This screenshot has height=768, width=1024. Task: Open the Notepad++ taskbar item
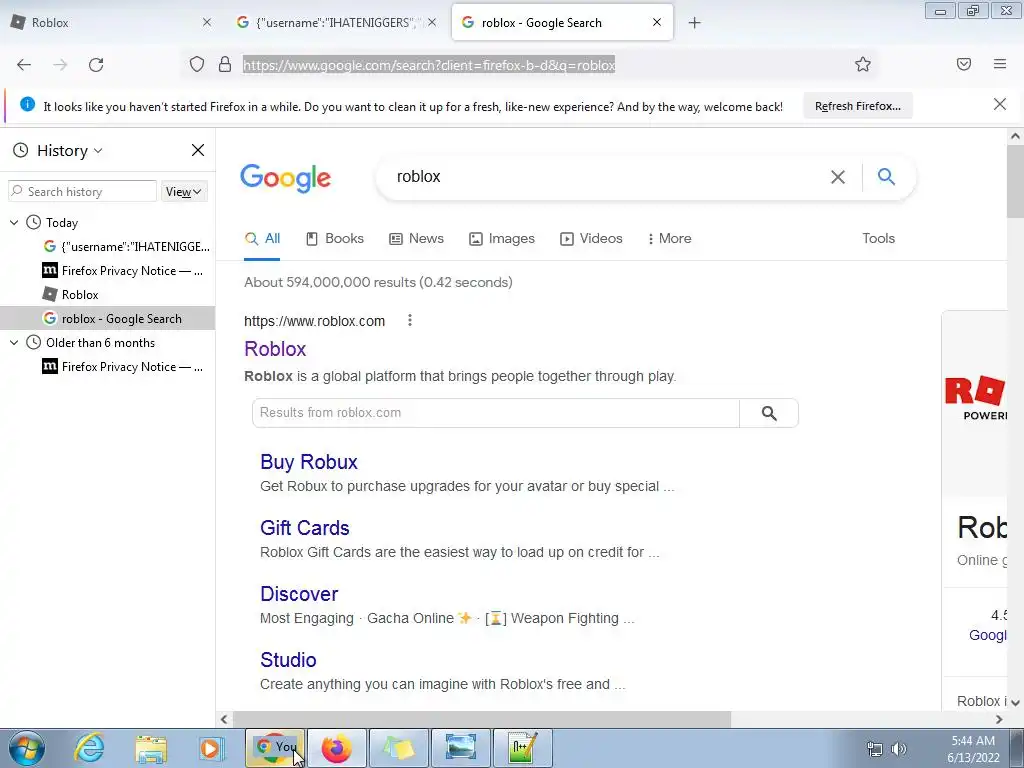tap(522, 748)
